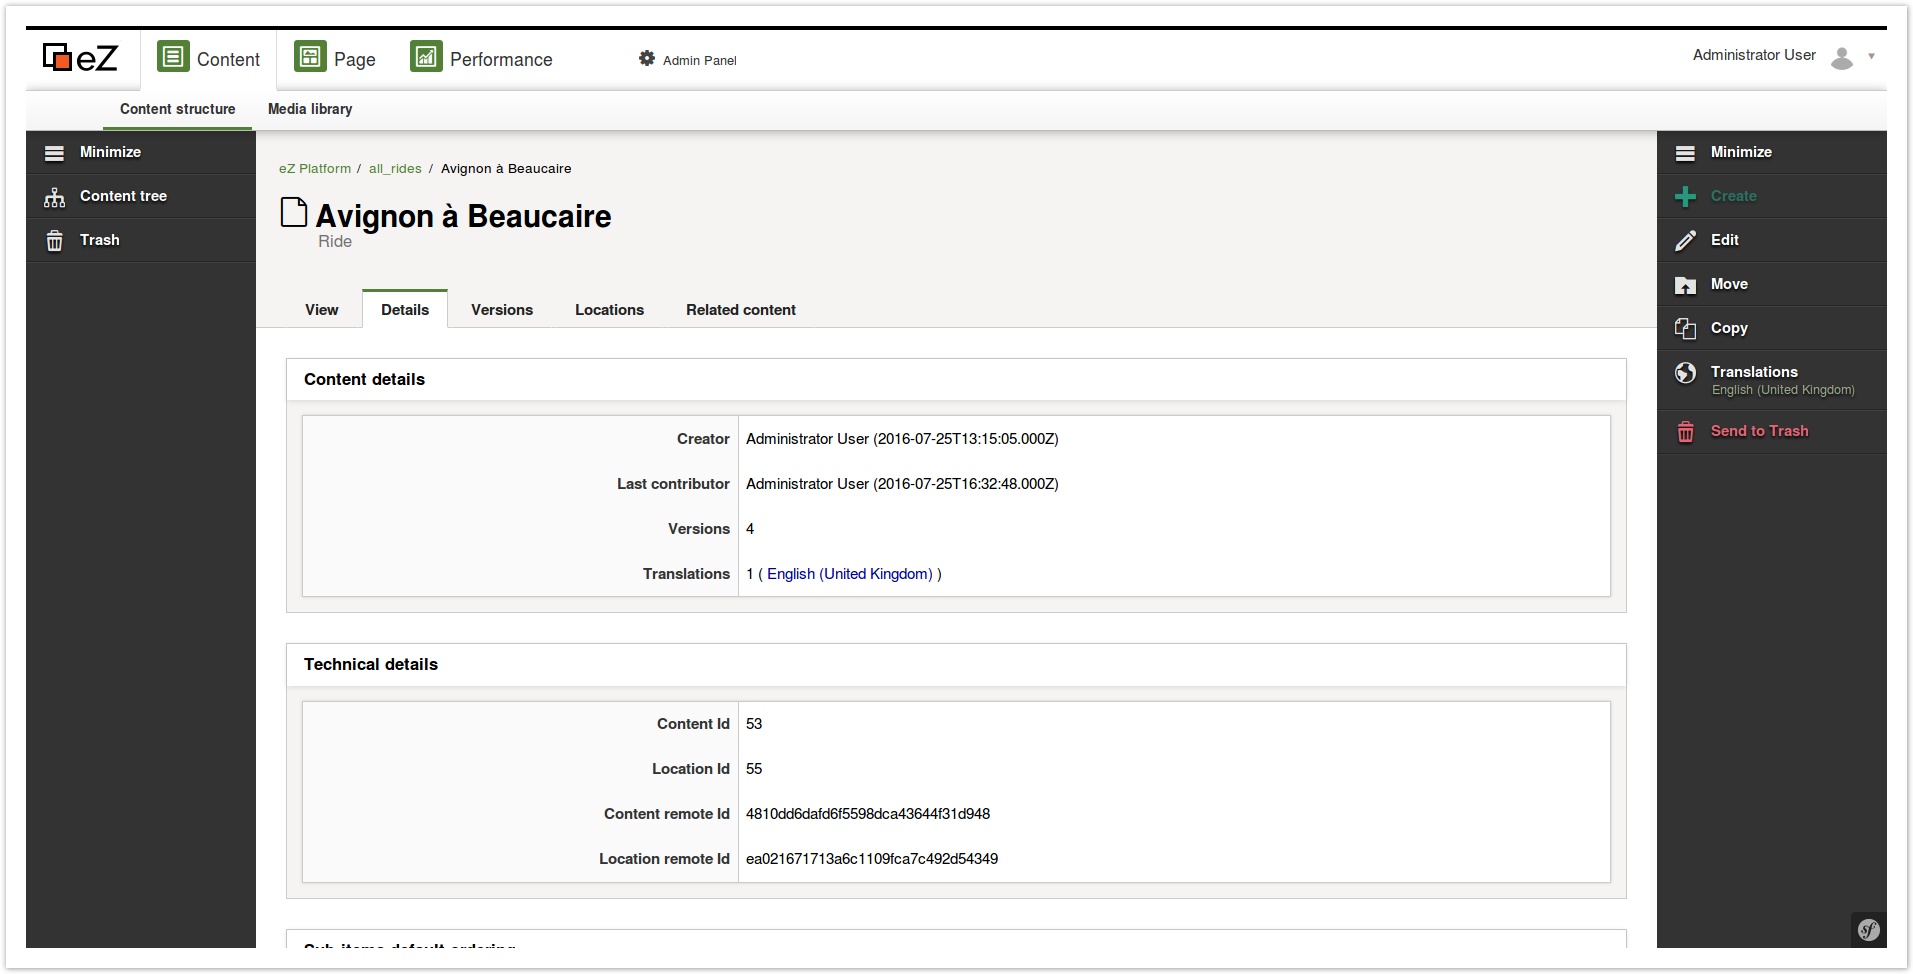The height and width of the screenshot is (974, 1913).
Task: Open the Locations tab
Action: tap(609, 310)
